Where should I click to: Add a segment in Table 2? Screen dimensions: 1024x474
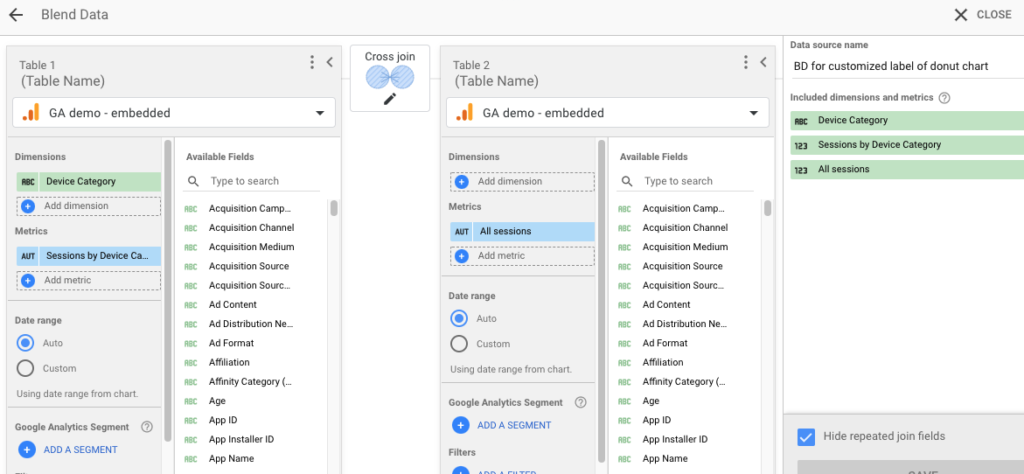coord(502,425)
